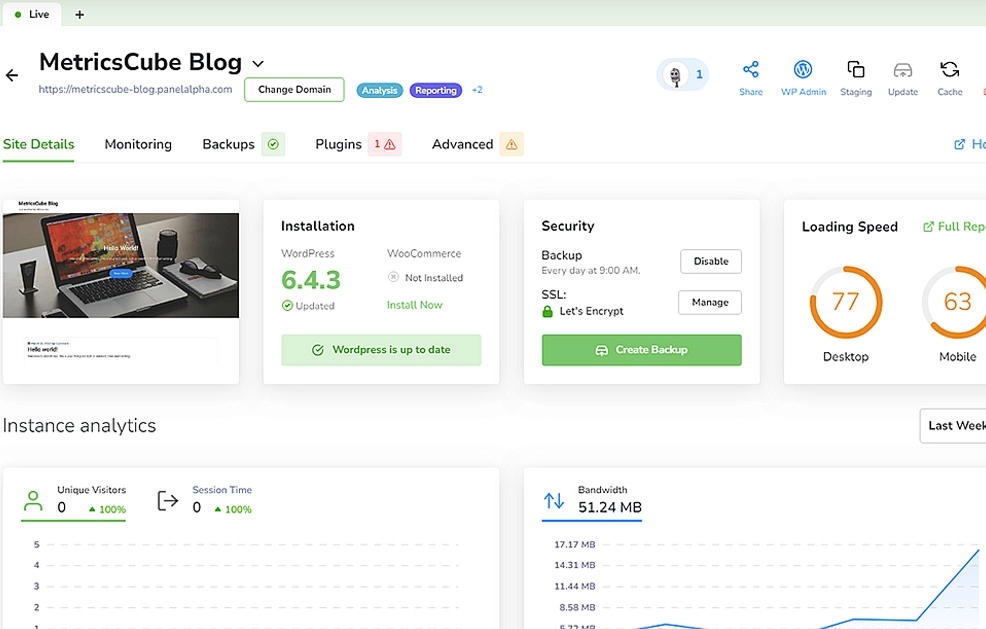Click the Analysis tag
The image size is (986, 629).
tap(380, 90)
